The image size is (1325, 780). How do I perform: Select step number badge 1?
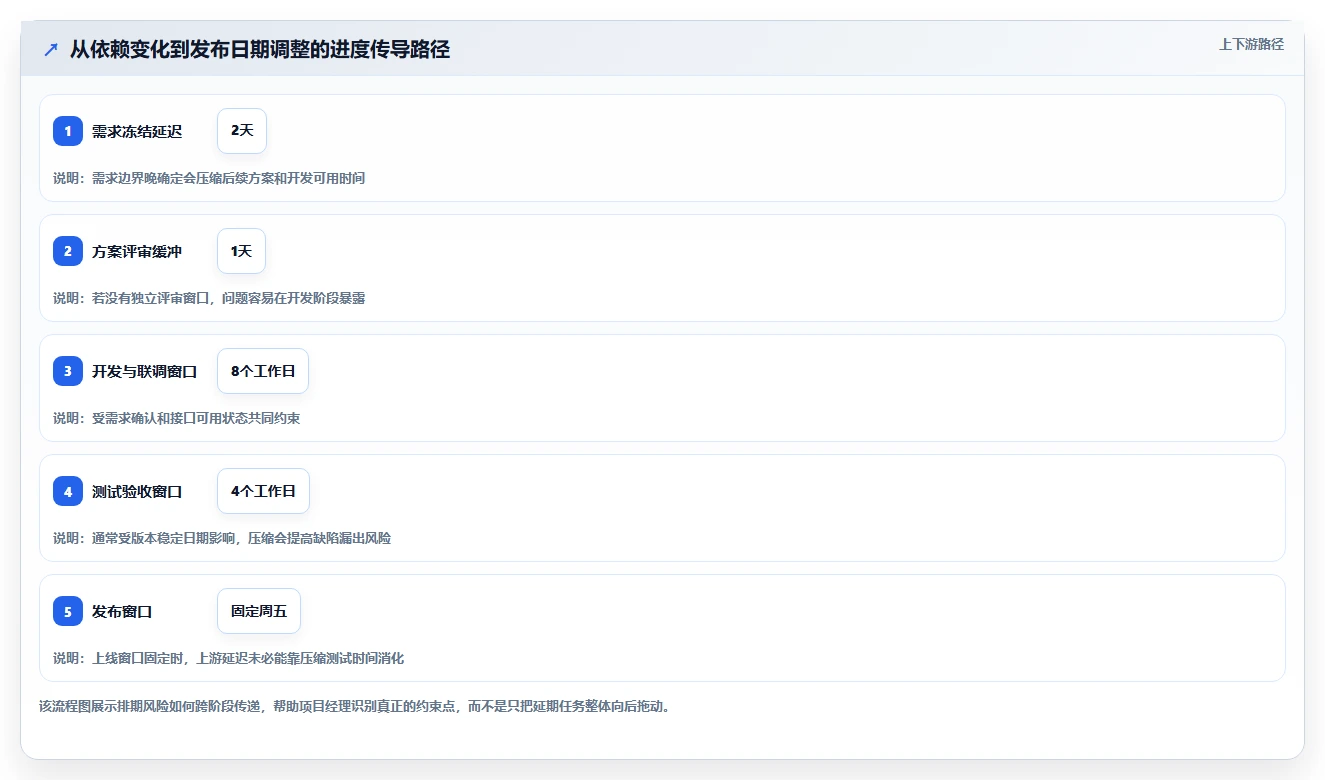click(68, 131)
